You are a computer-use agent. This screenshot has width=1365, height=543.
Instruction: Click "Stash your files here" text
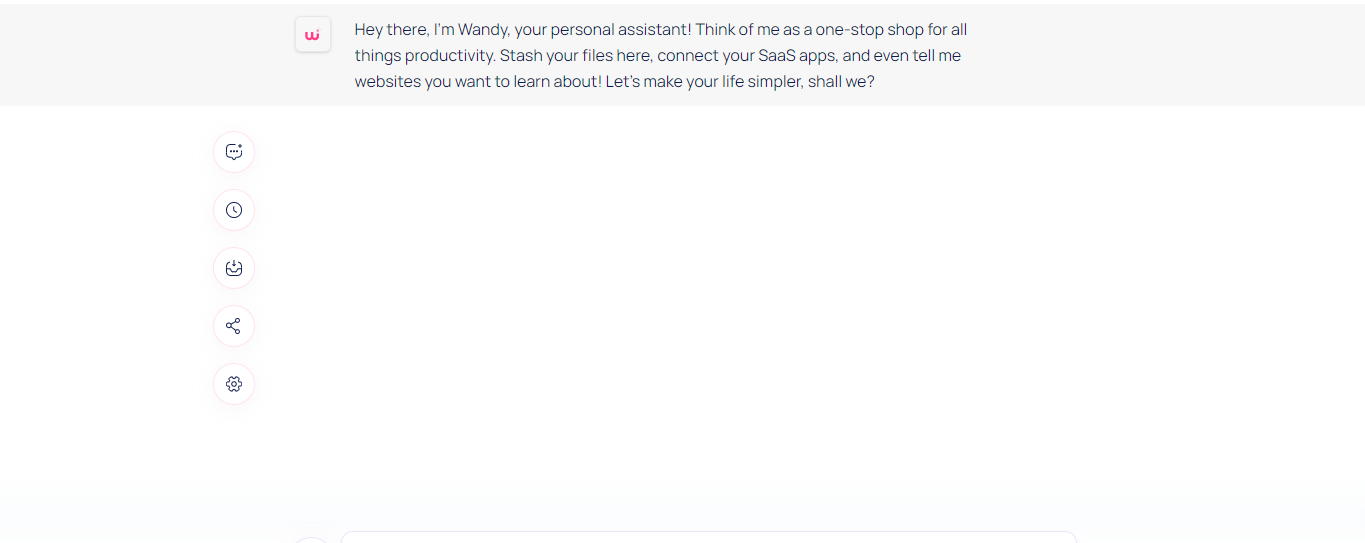[x=574, y=56]
